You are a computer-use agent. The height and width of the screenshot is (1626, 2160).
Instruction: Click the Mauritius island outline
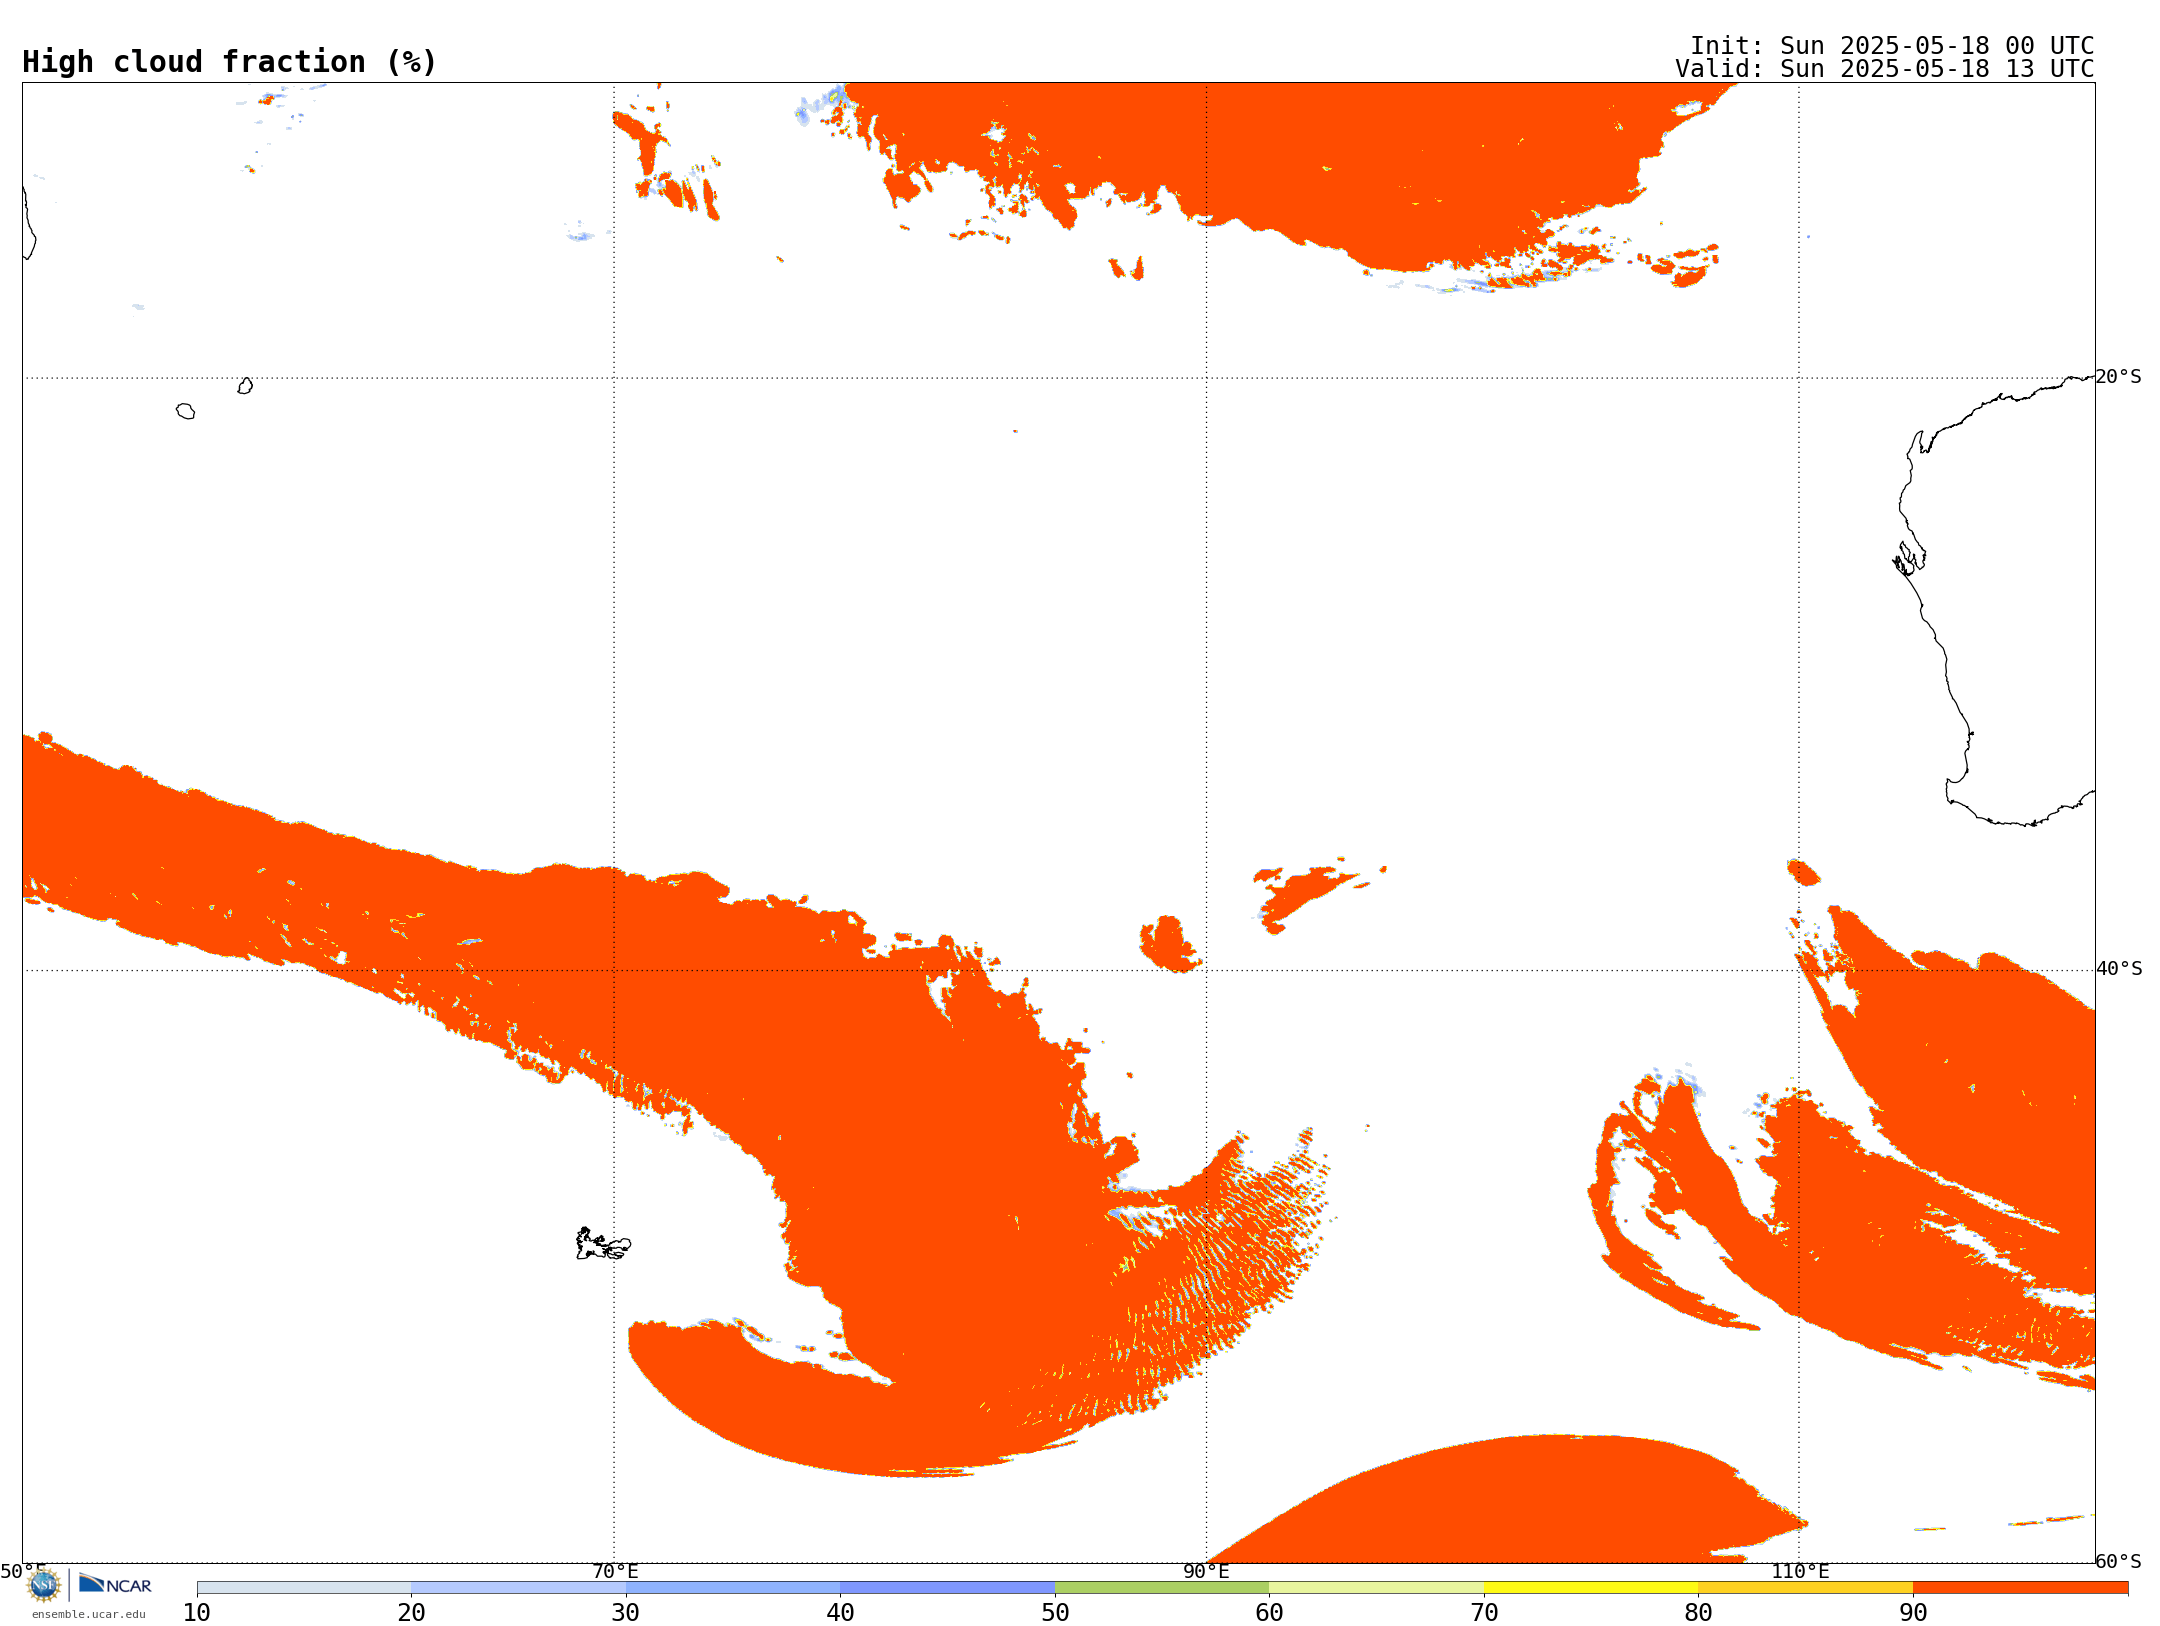[x=245, y=386]
